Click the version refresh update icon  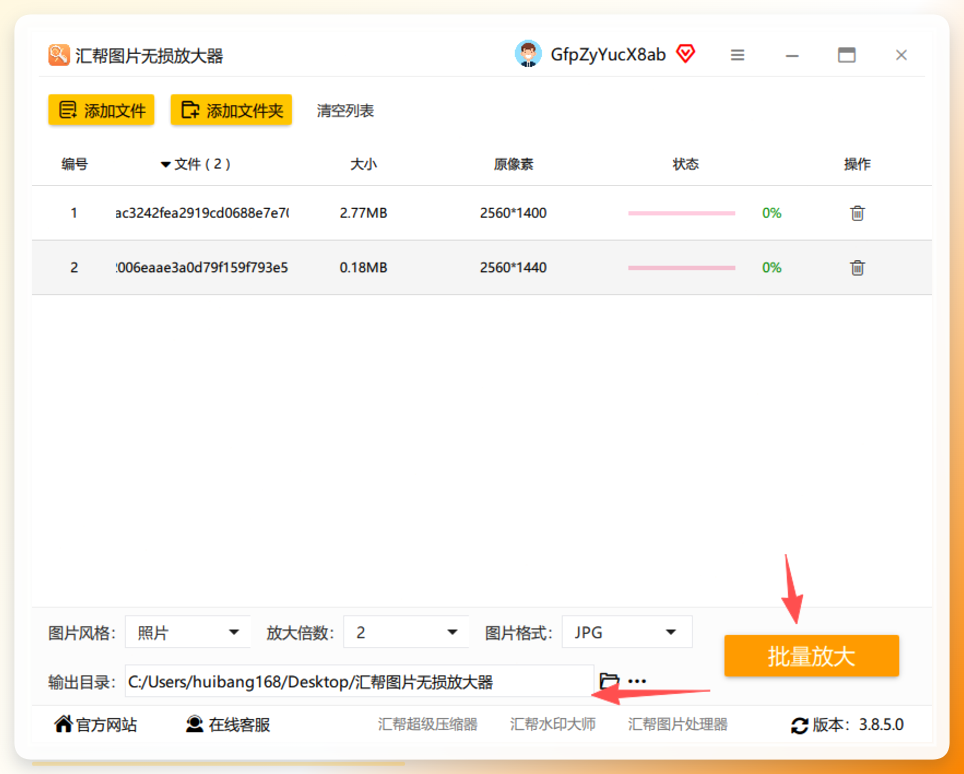[x=799, y=725]
